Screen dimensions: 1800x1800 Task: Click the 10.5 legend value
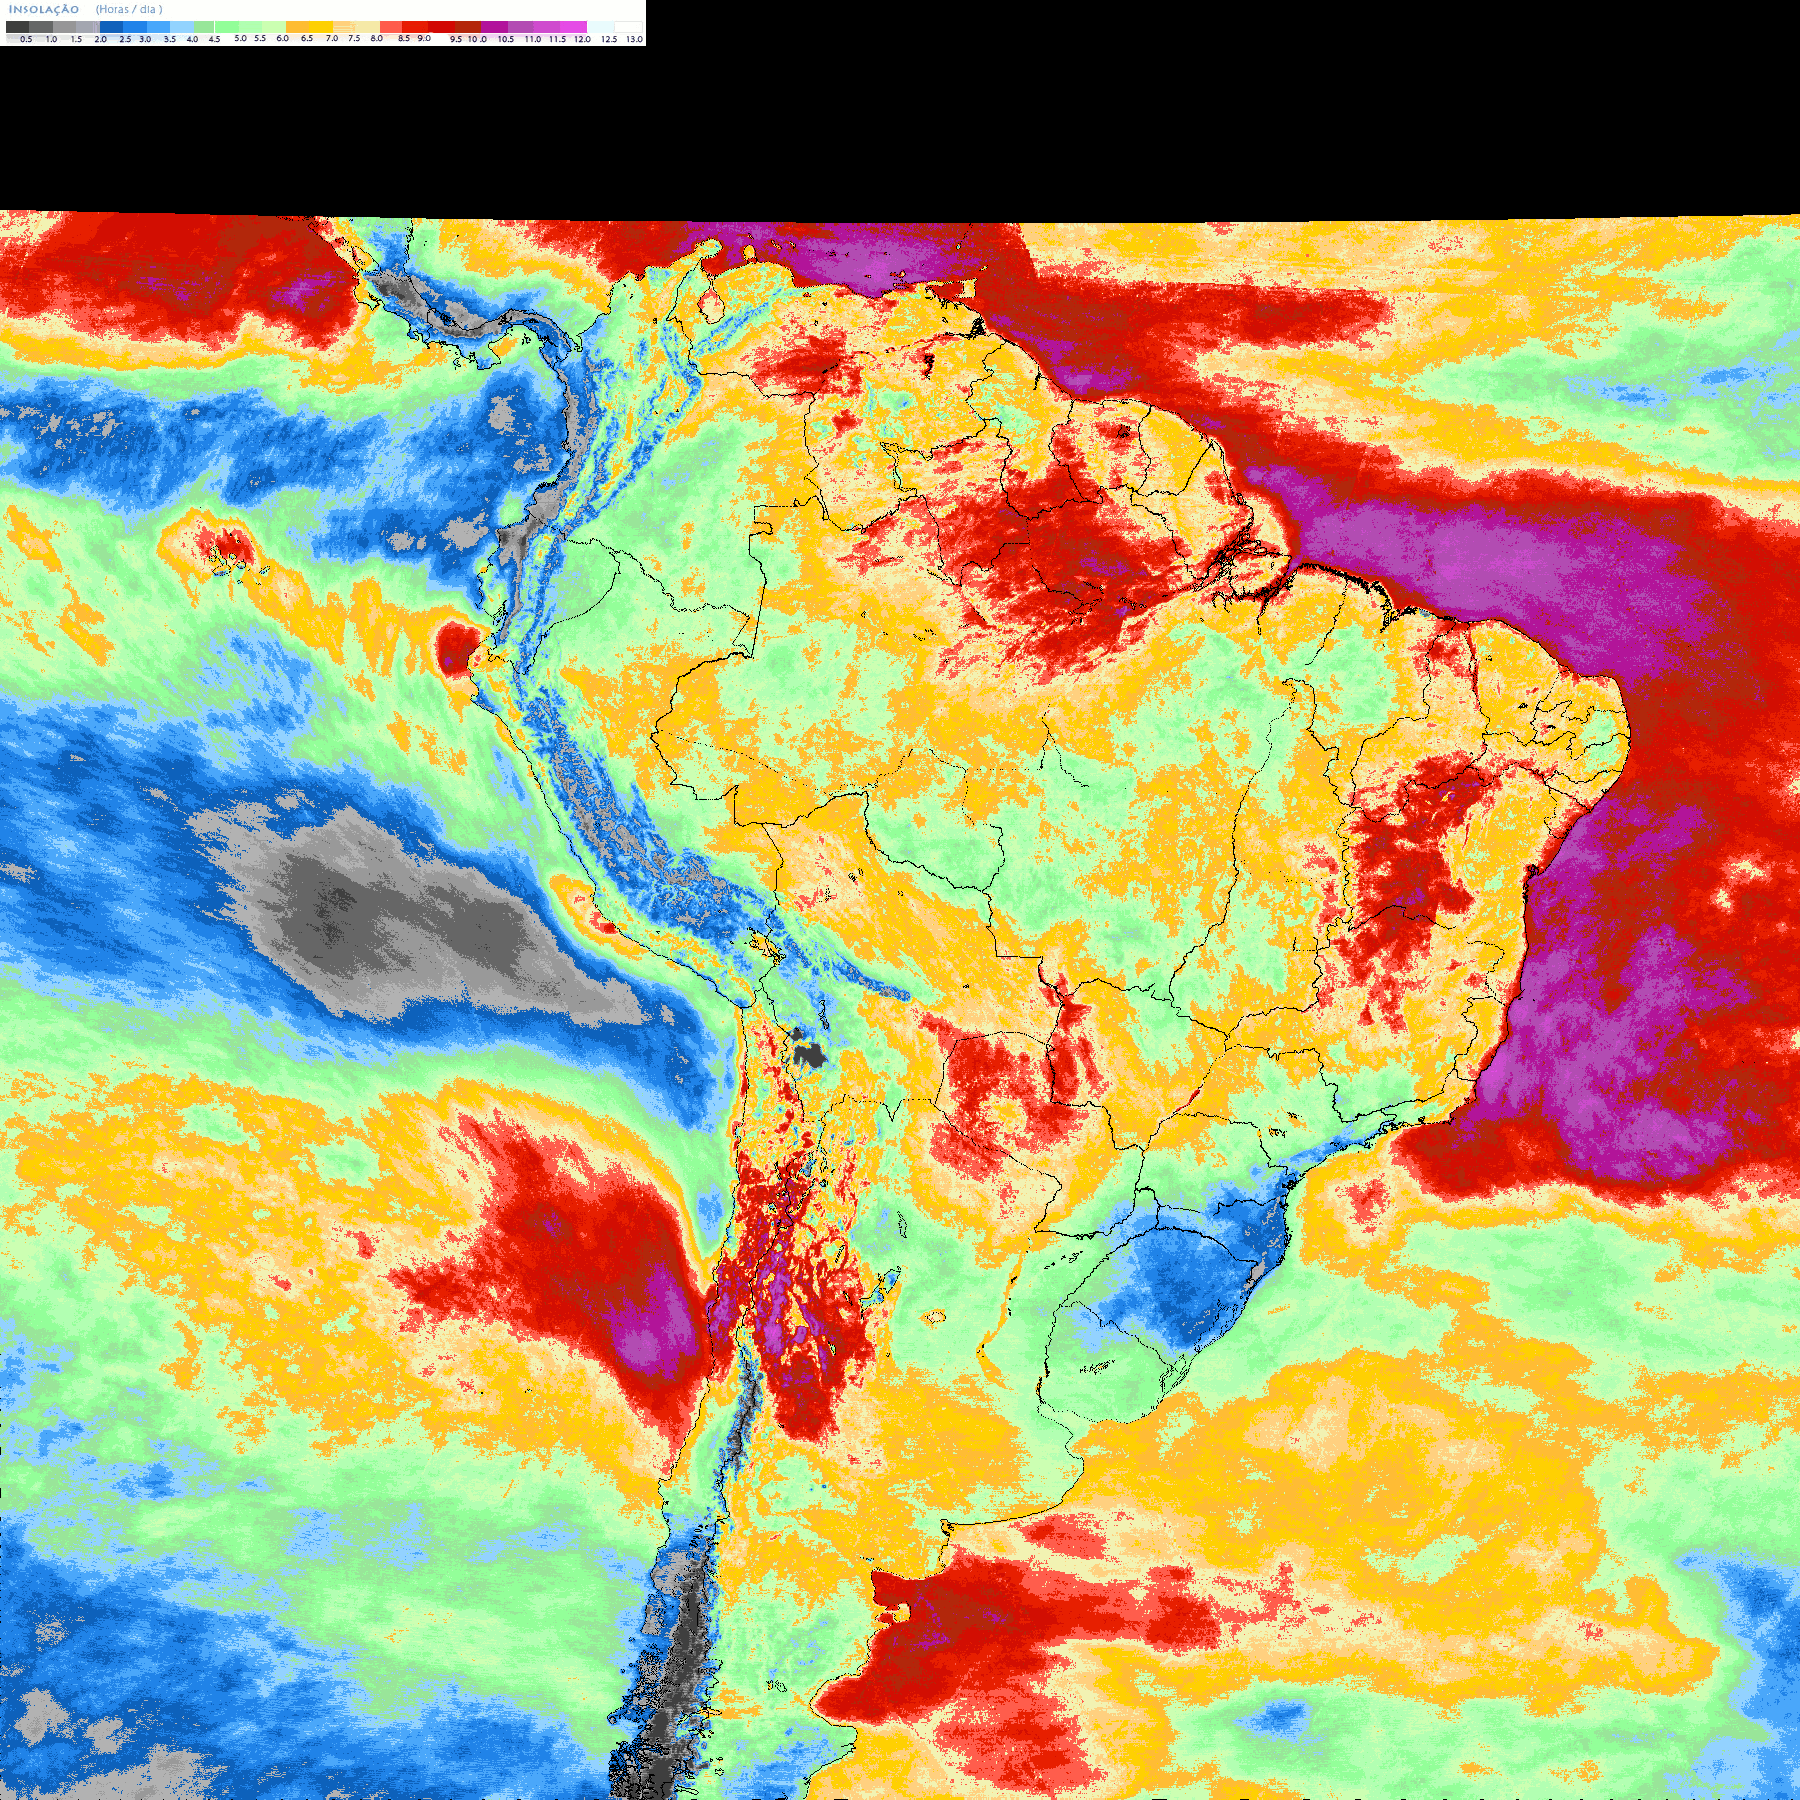tap(506, 39)
